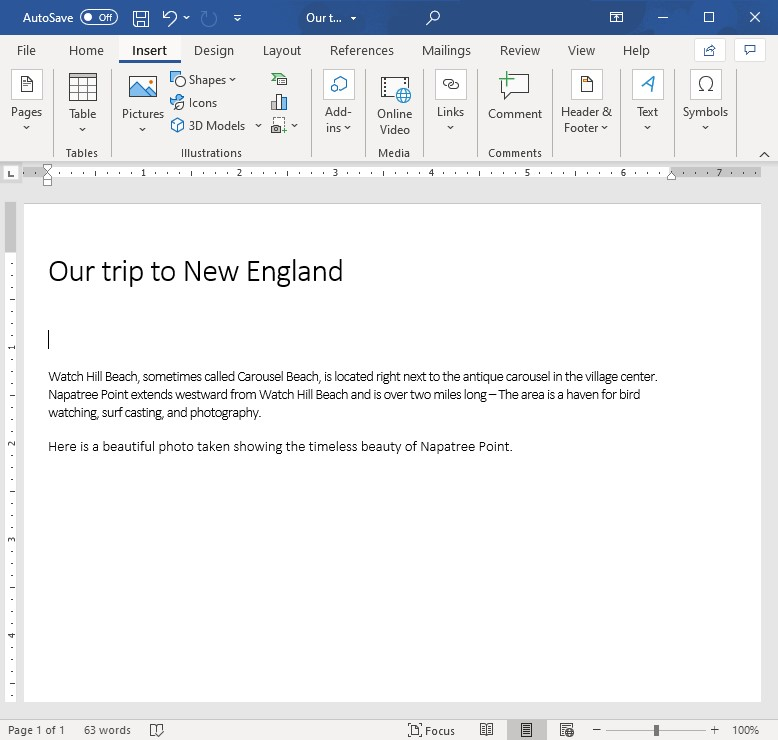Viewport: 778px width, 740px height.
Task: Open the Undo history dropdown arrow
Action: click(x=187, y=18)
